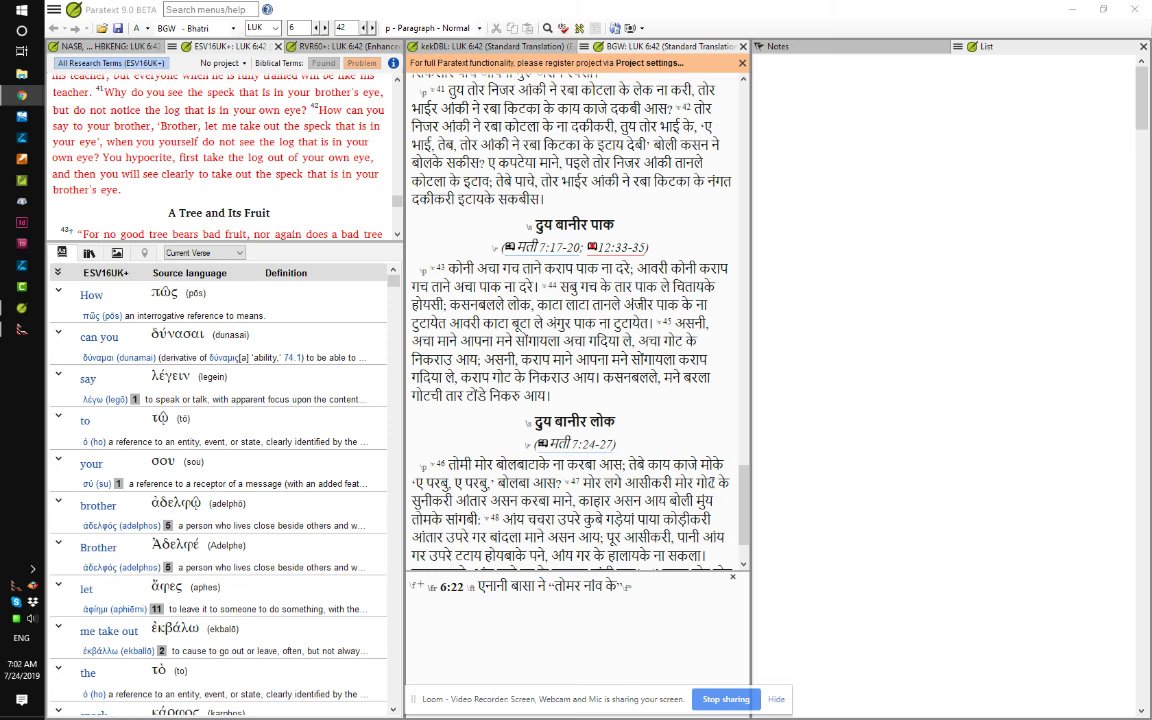1152x720 pixels.
Task: Open the ἐκβάλλω (ekballō) lexicon link
Action: [118, 651]
